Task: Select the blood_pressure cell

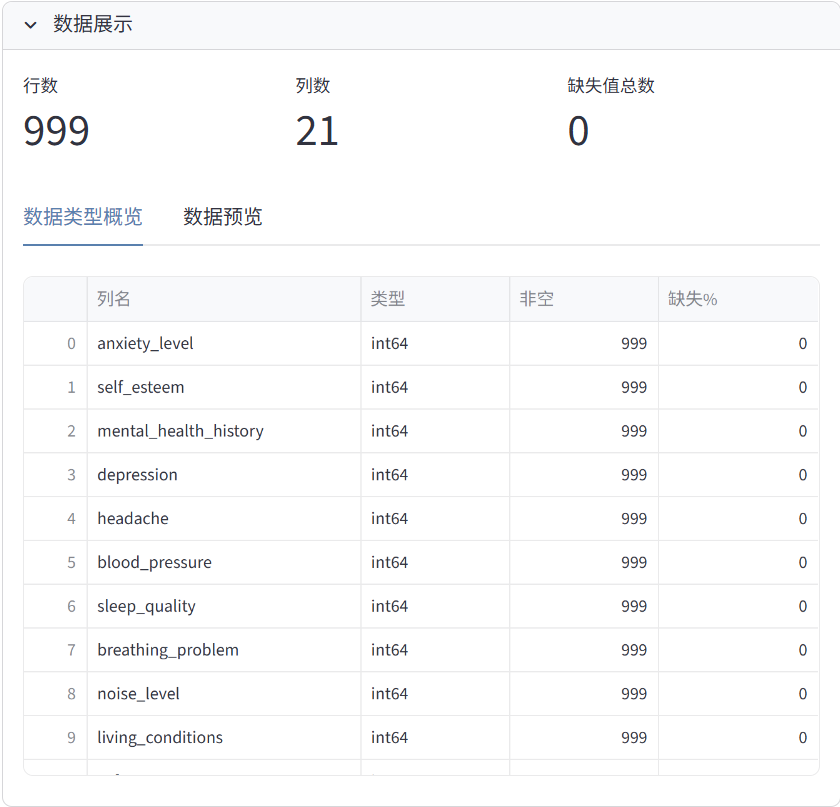Action: pyautogui.click(x=154, y=563)
